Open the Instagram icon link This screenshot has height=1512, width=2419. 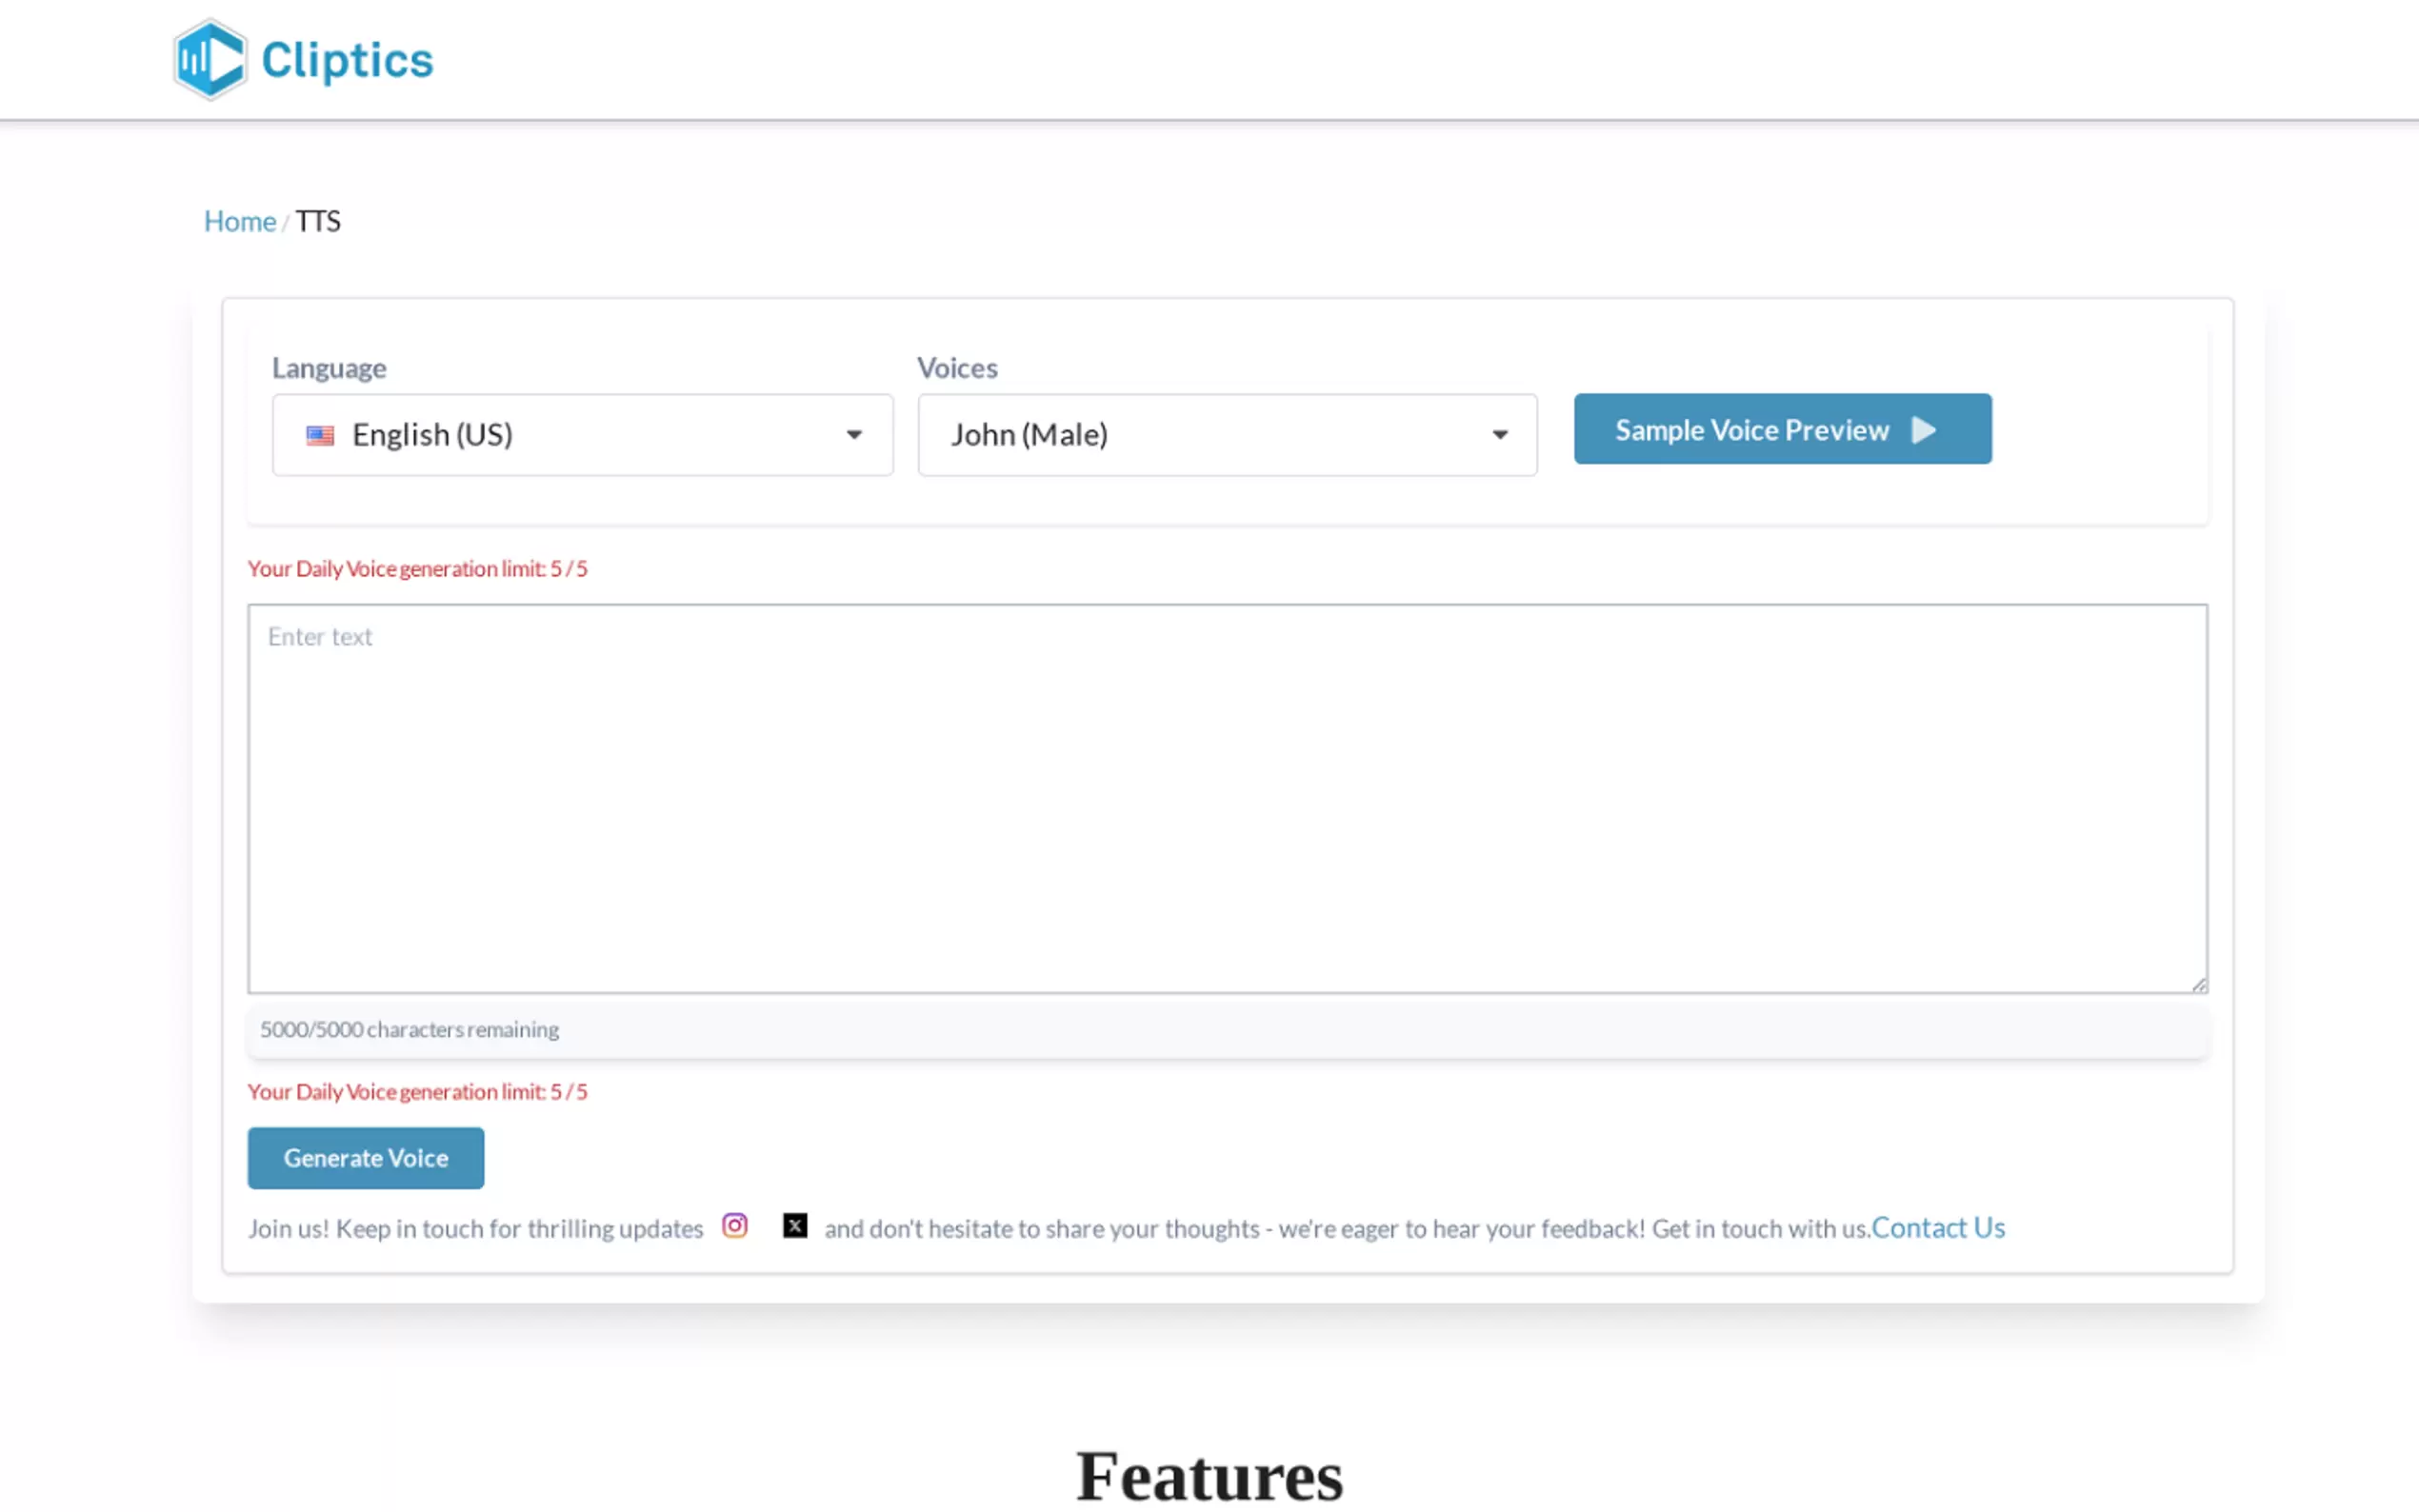(x=735, y=1226)
